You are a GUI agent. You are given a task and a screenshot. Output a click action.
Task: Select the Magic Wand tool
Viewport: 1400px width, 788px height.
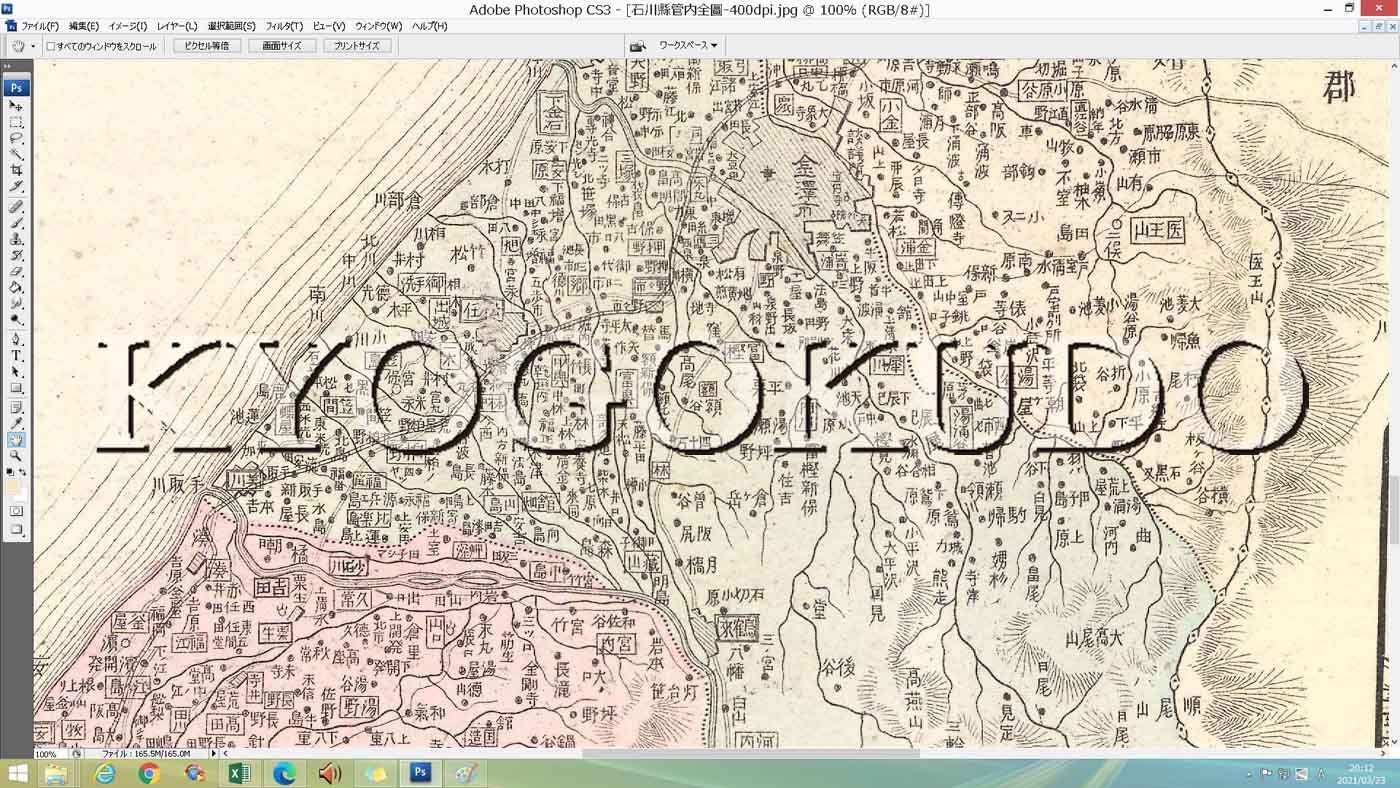(x=16, y=155)
